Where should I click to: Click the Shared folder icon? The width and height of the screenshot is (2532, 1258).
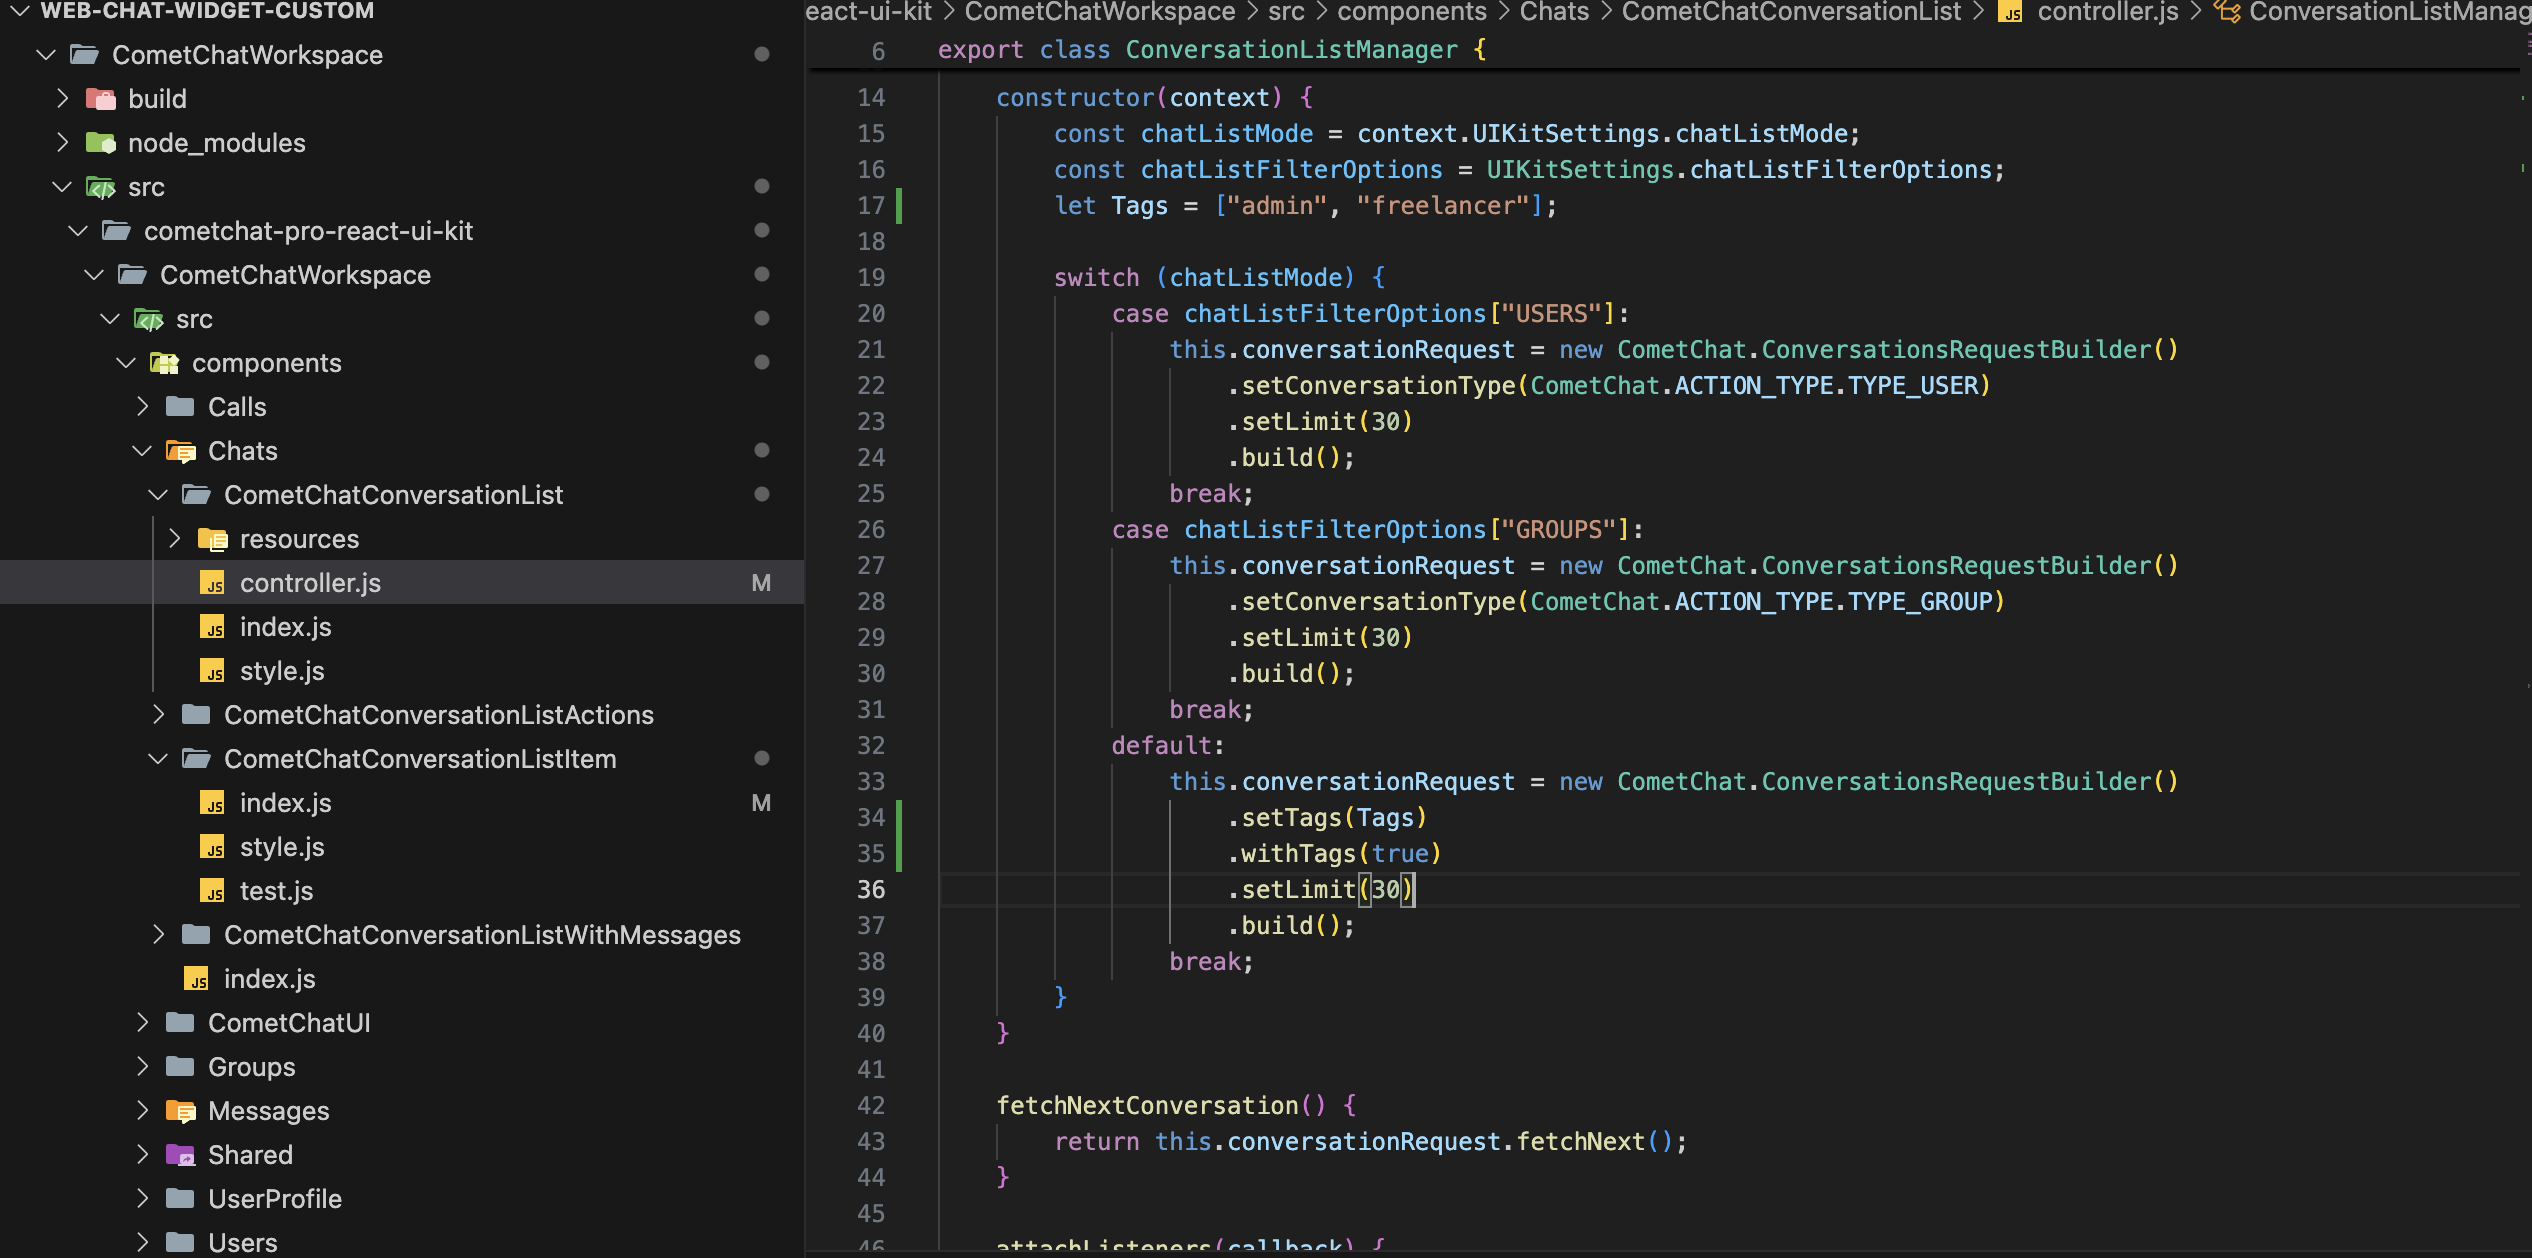[x=181, y=1155]
